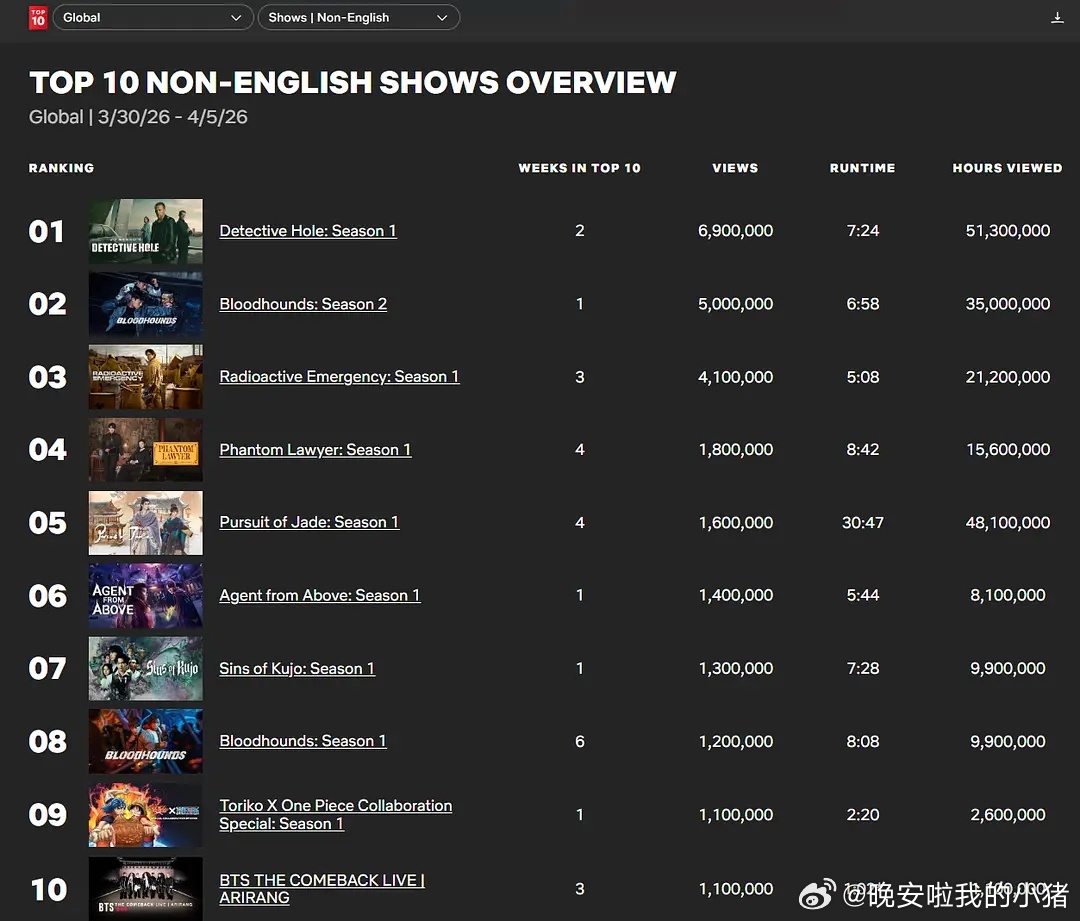Click weeks value 6 for Bloodhounds Season 1
The image size is (1080, 921).
(579, 741)
